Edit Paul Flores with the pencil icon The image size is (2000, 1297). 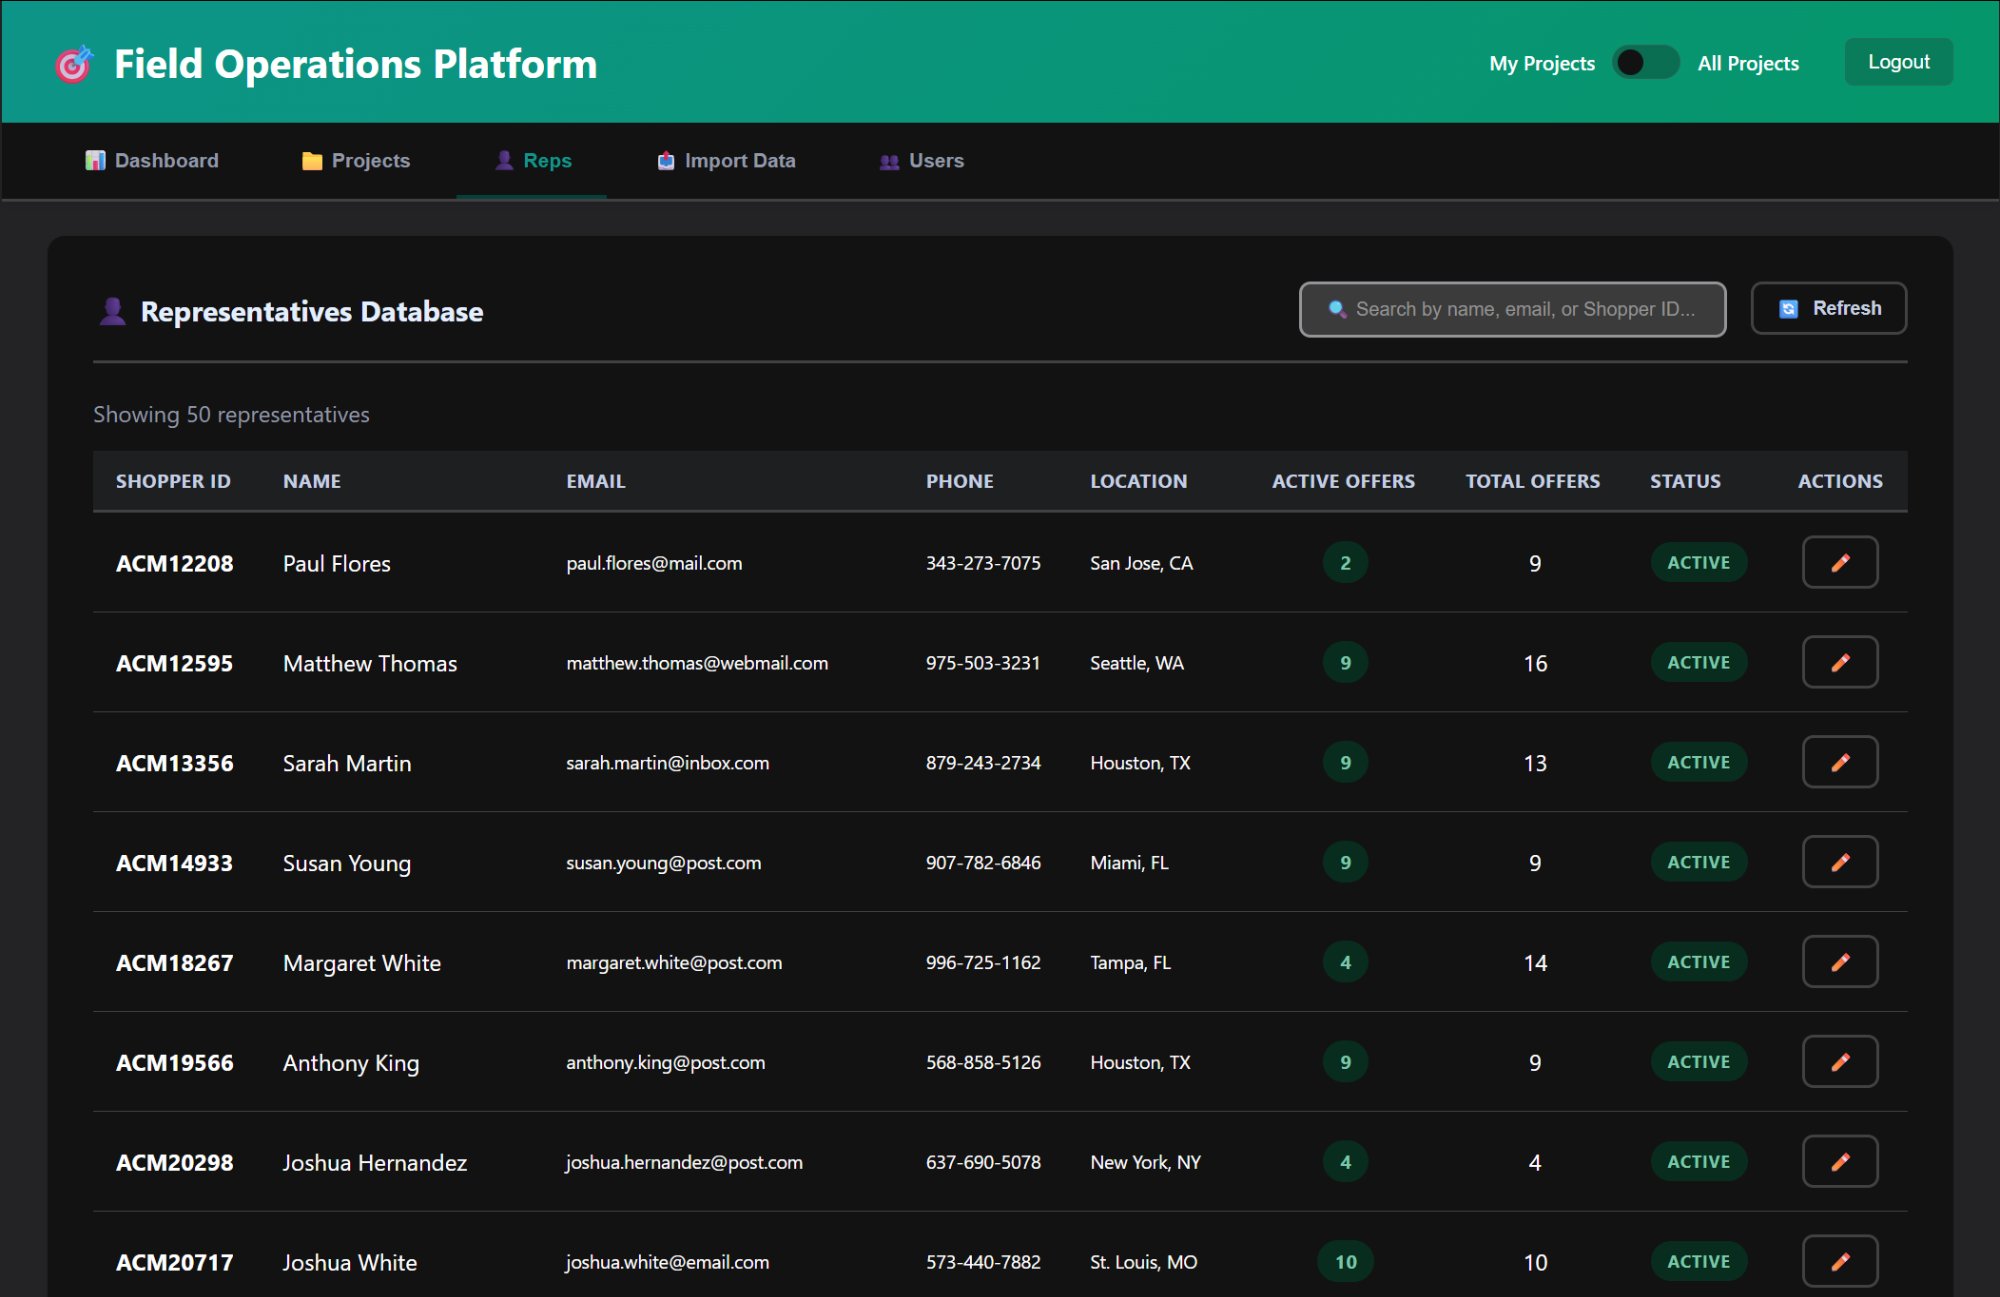[1840, 562]
